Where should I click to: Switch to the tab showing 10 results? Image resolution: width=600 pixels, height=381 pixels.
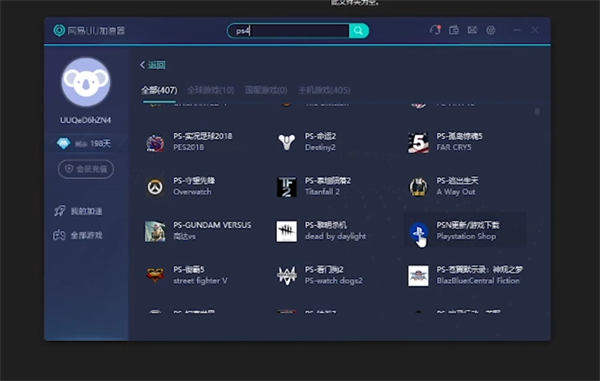pyautogui.click(x=210, y=90)
